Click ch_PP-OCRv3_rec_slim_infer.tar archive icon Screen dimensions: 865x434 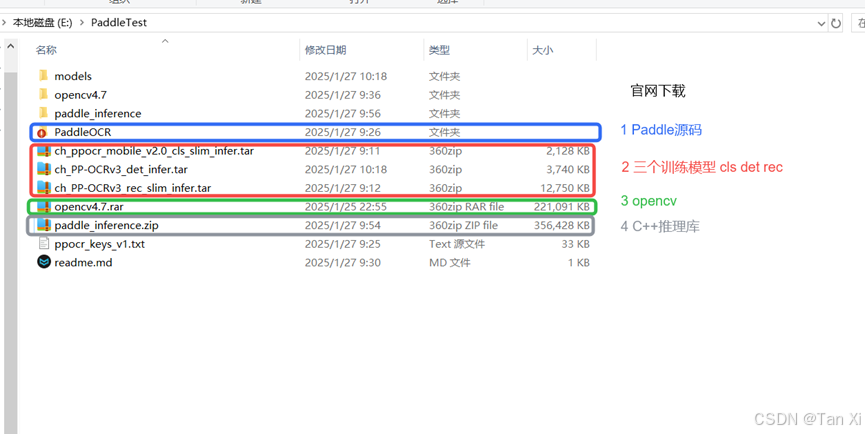[x=44, y=188]
